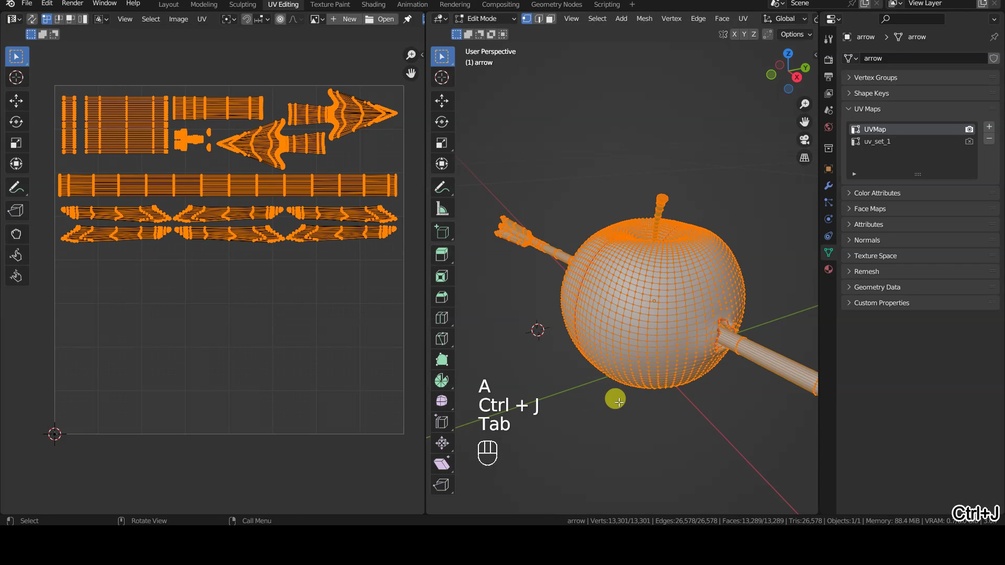Enable render toggle for uv_set_1
This screenshot has width=1005, height=565.
(x=969, y=142)
